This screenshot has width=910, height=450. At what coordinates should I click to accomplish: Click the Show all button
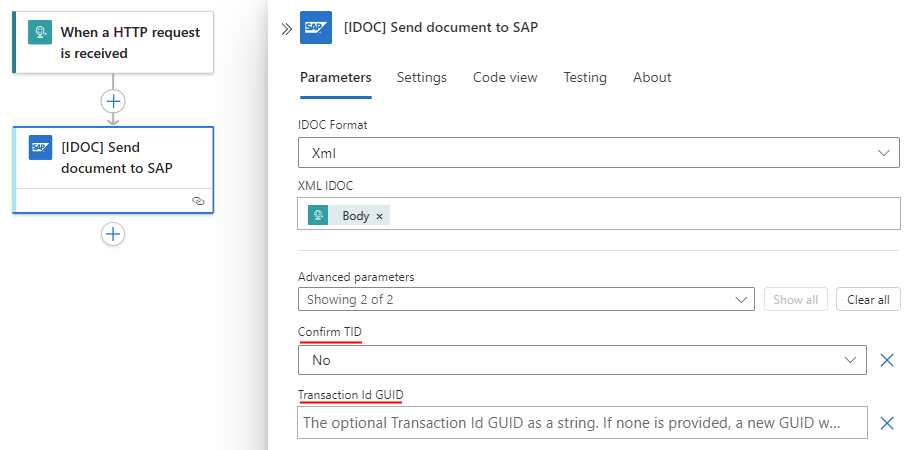click(x=796, y=300)
